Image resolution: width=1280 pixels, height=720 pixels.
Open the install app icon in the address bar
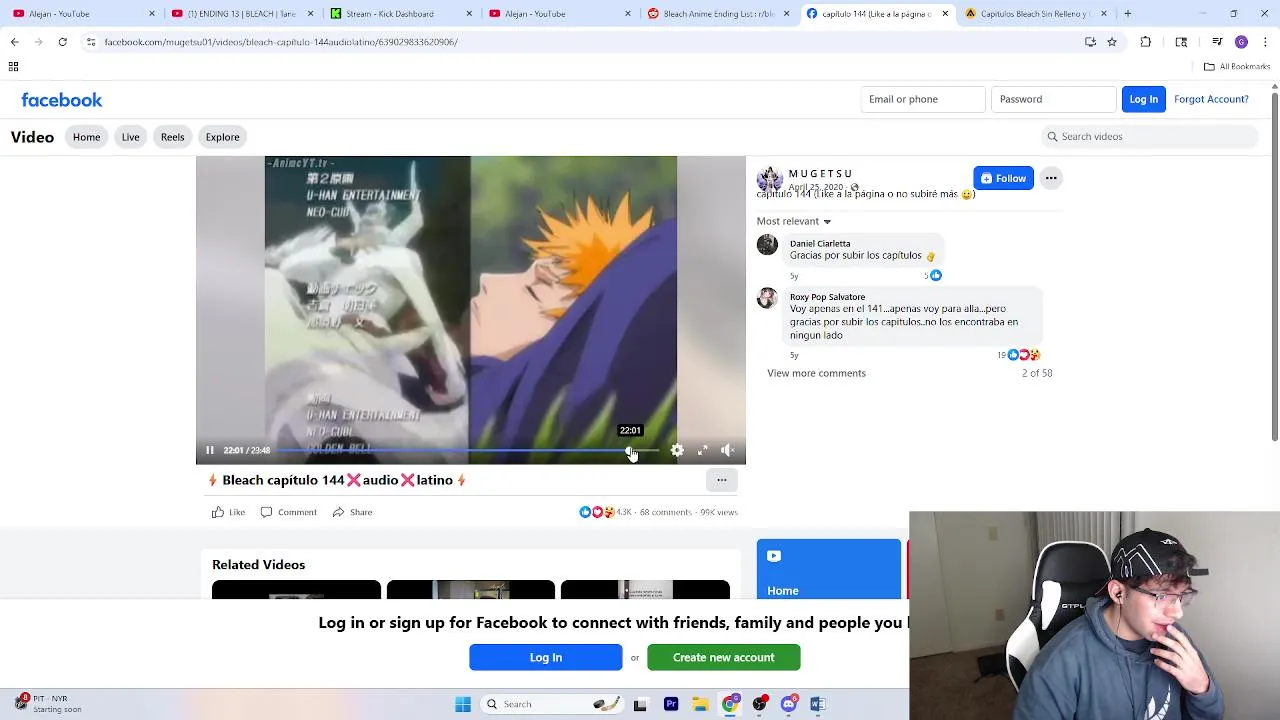click(x=1090, y=42)
